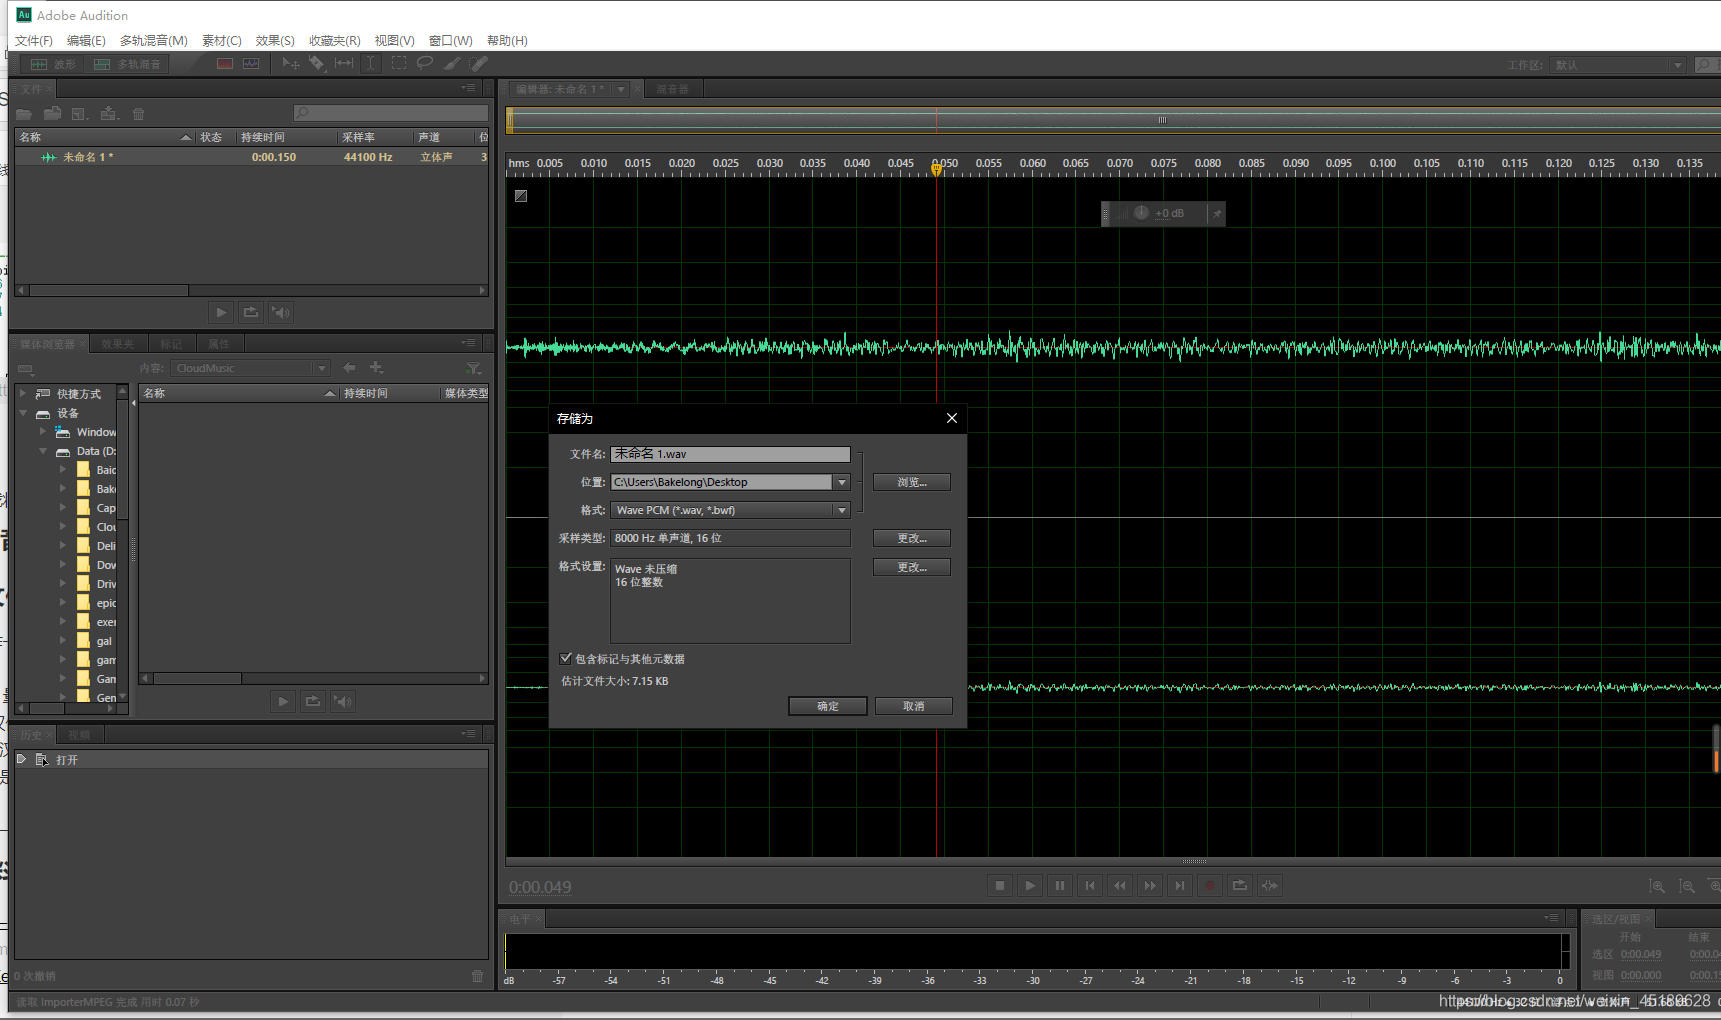Image resolution: width=1721 pixels, height=1020 pixels.
Task: Toggle loop playback in transport bar
Action: 1240,885
